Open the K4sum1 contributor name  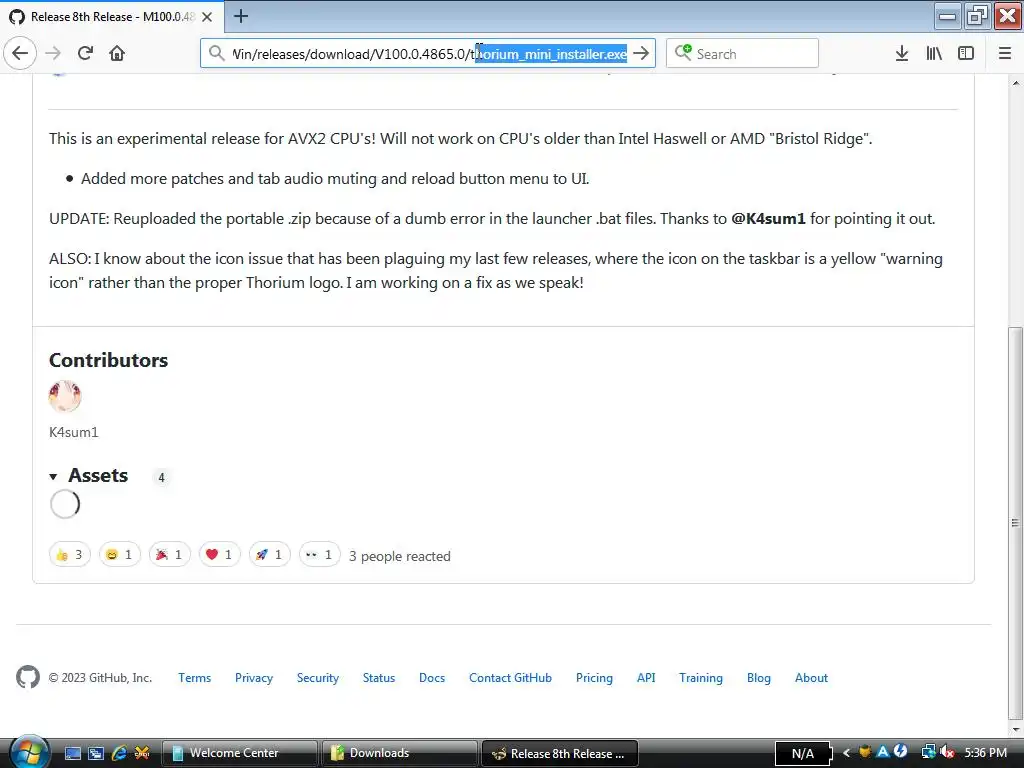click(74, 432)
